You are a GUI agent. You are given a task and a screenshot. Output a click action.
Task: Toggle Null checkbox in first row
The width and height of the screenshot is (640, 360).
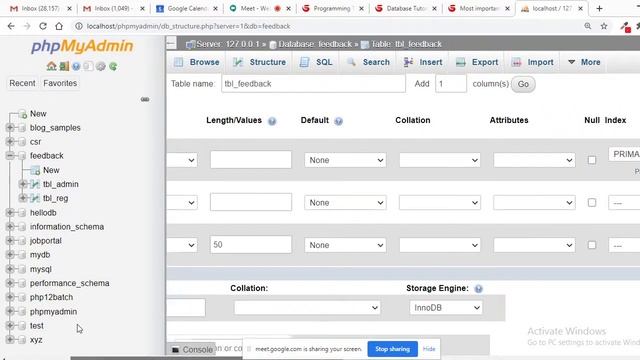point(592,160)
